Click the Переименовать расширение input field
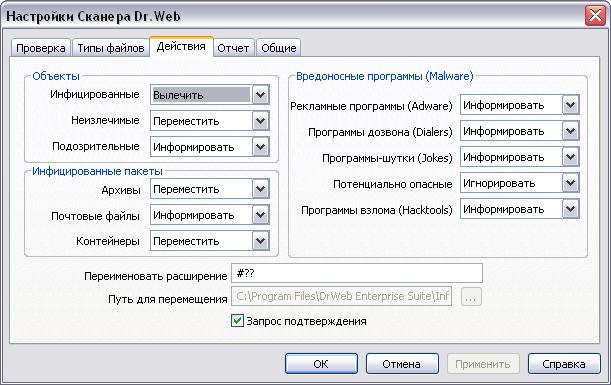This screenshot has width=611, height=385. coord(357,273)
